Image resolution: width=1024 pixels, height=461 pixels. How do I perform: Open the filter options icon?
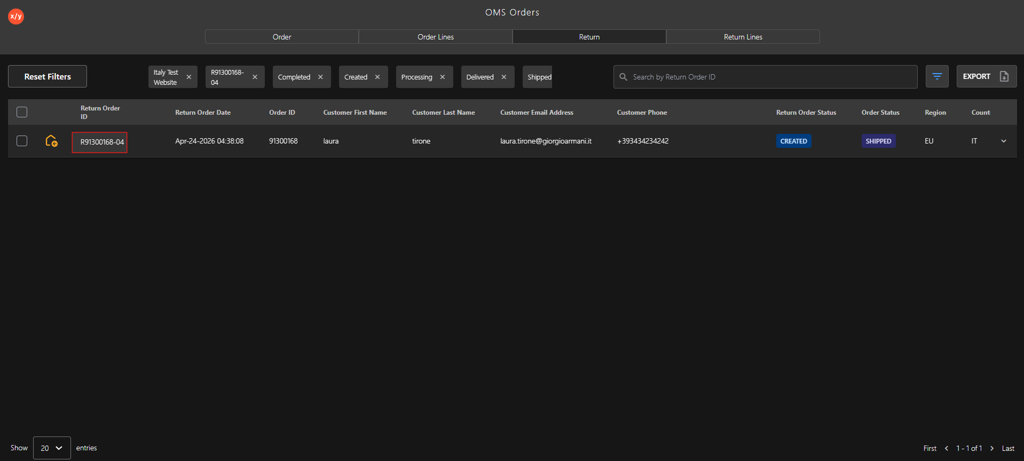(937, 76)
